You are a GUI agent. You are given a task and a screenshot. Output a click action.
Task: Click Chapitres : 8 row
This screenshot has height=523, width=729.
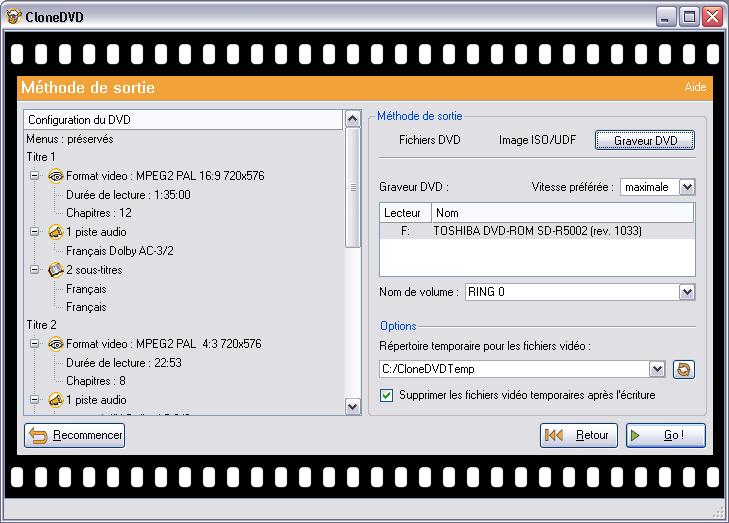96,381
